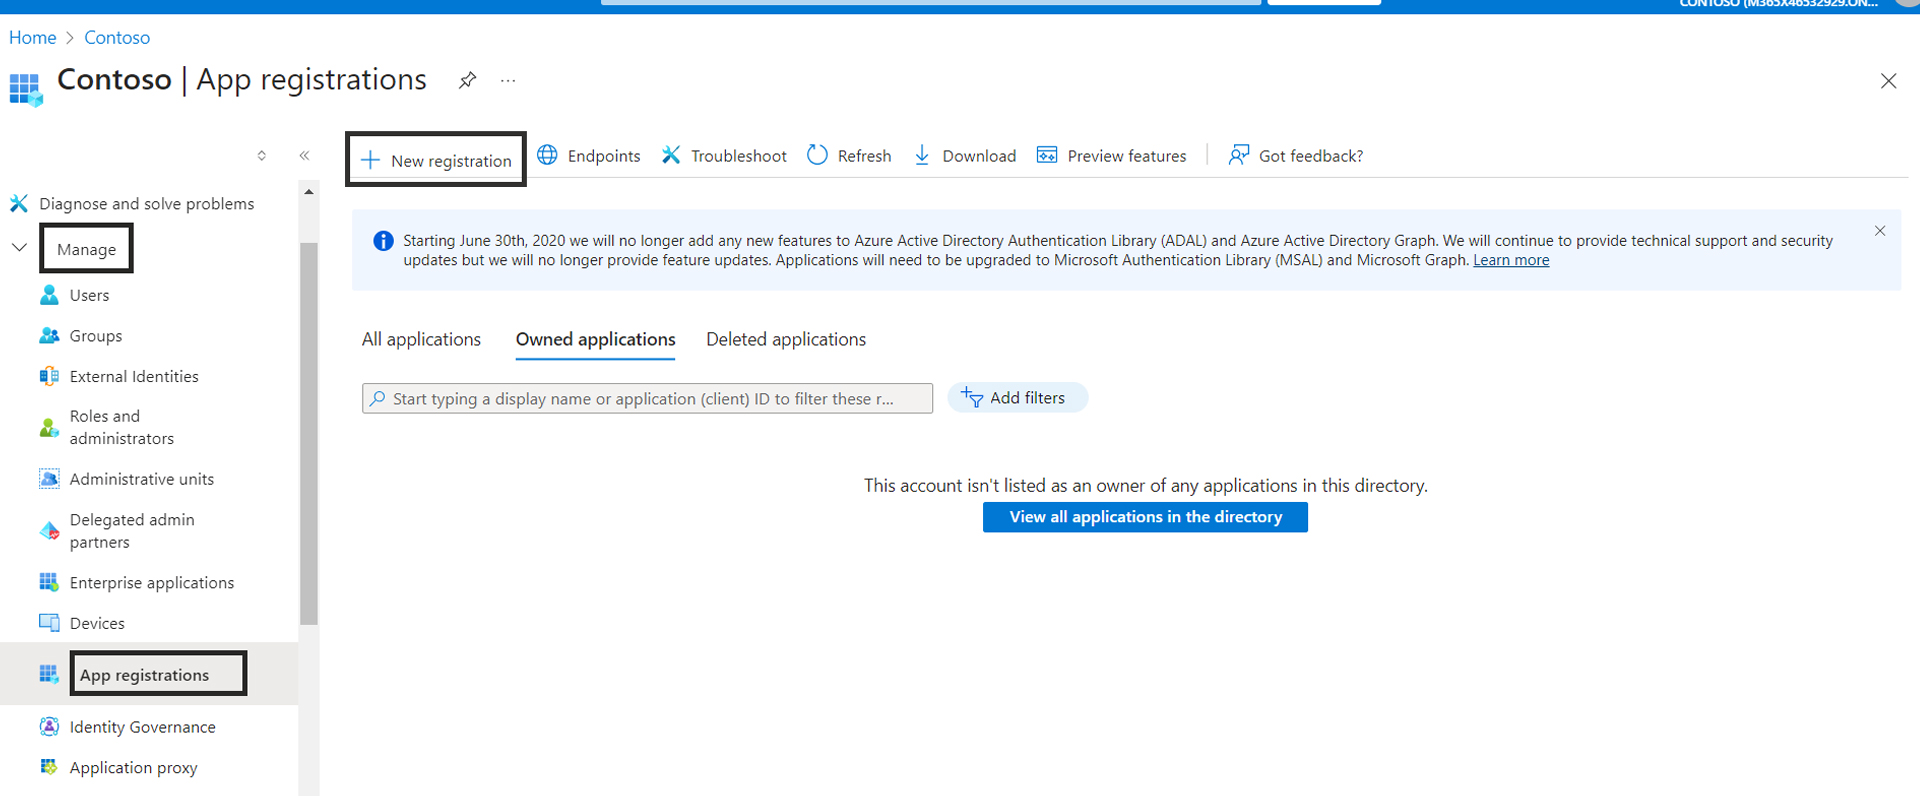Click the Users person icon
1920x796 pixels.
point(49,295)
